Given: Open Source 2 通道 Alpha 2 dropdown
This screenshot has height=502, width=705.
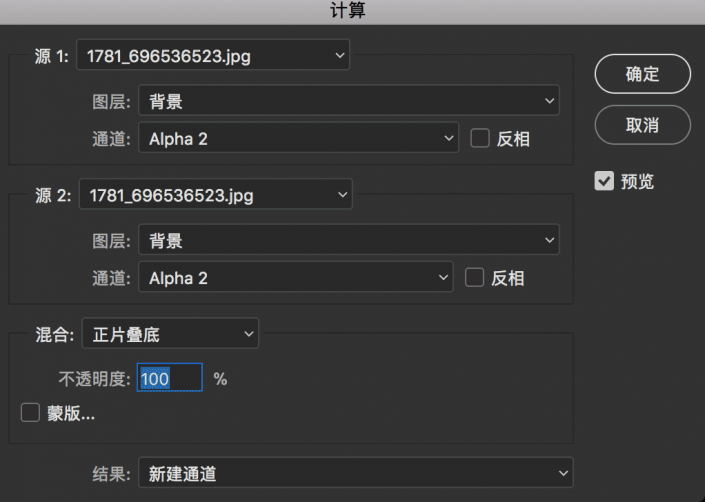Looking at the screenshot, I should point(295,278).
